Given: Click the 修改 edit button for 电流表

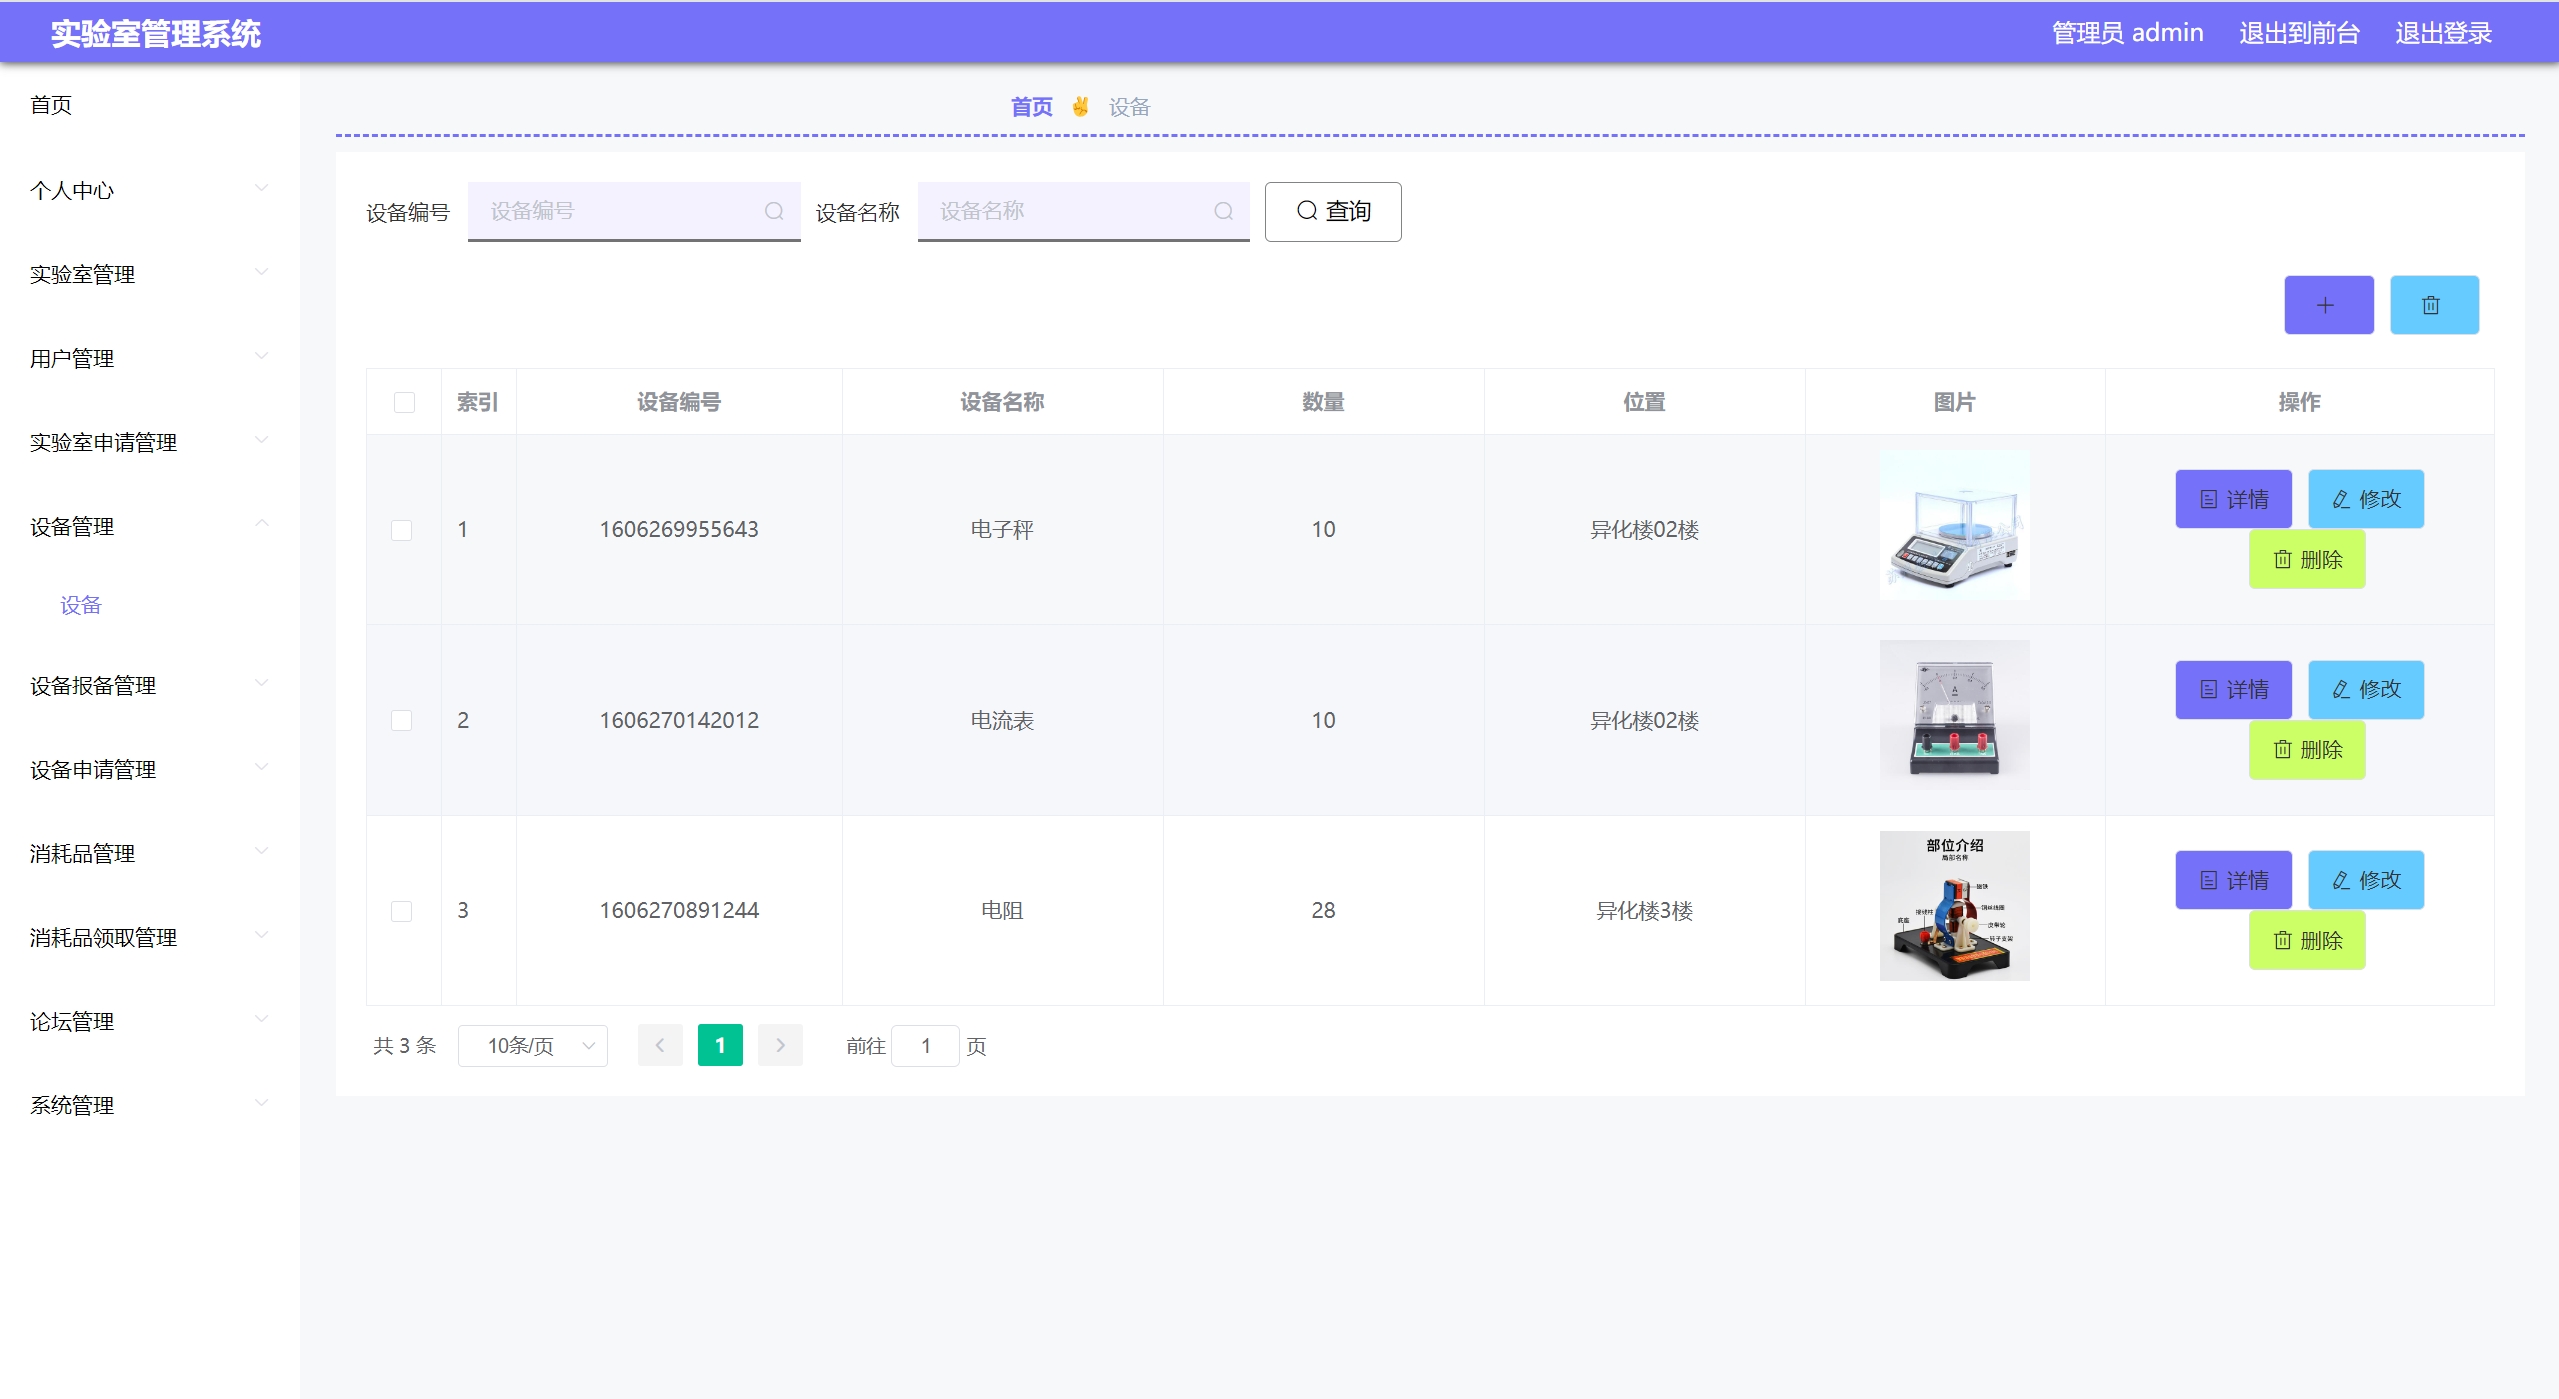Looking at the screenshot, I should pyautogui.click(x=2365, y=690).
